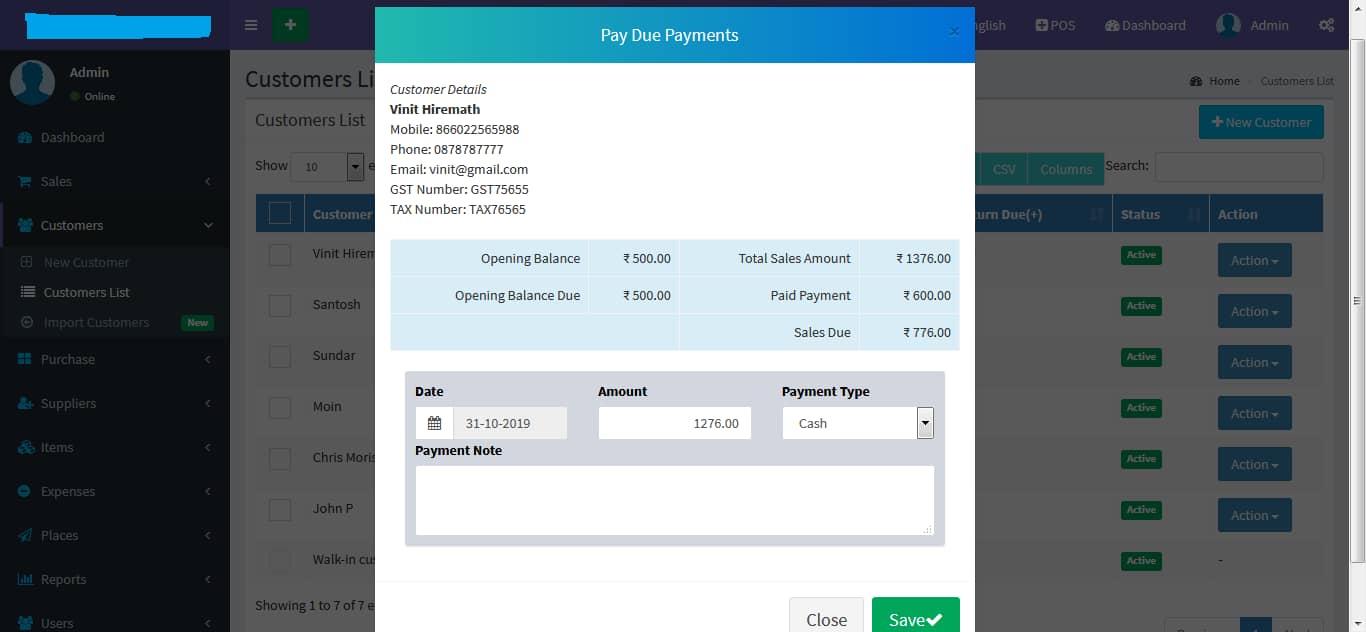The width and height of the screenshot is (1366, 632).
Task: Tick the checkbox for Sundar row
Action: [x=280, y=356]
